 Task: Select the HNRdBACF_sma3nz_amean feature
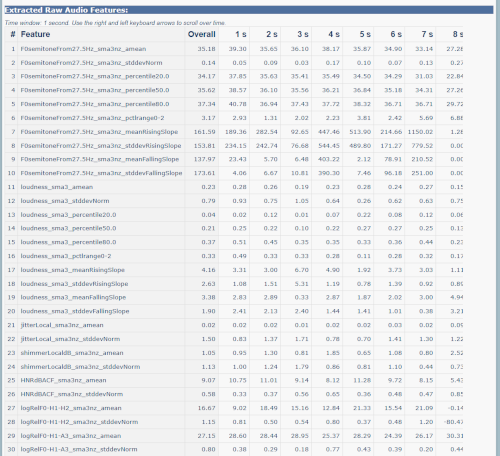pyautogui.click(x=63, y=381)
